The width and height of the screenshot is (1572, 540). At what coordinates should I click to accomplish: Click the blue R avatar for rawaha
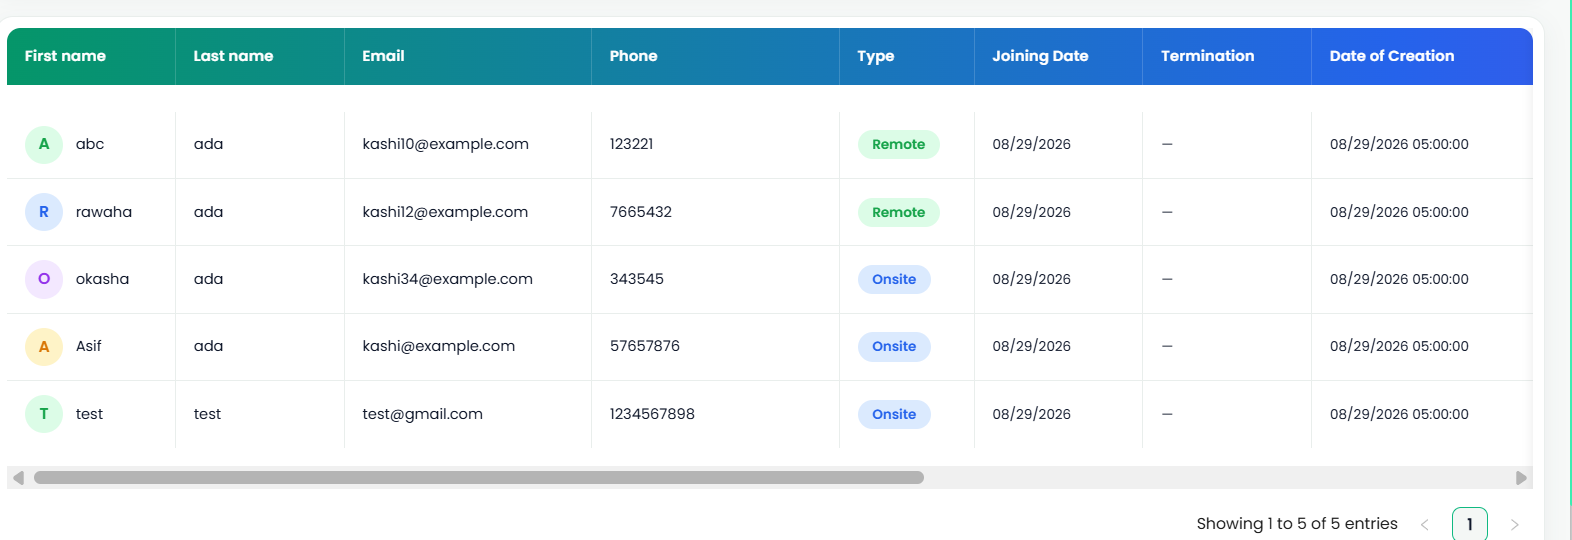44,212
